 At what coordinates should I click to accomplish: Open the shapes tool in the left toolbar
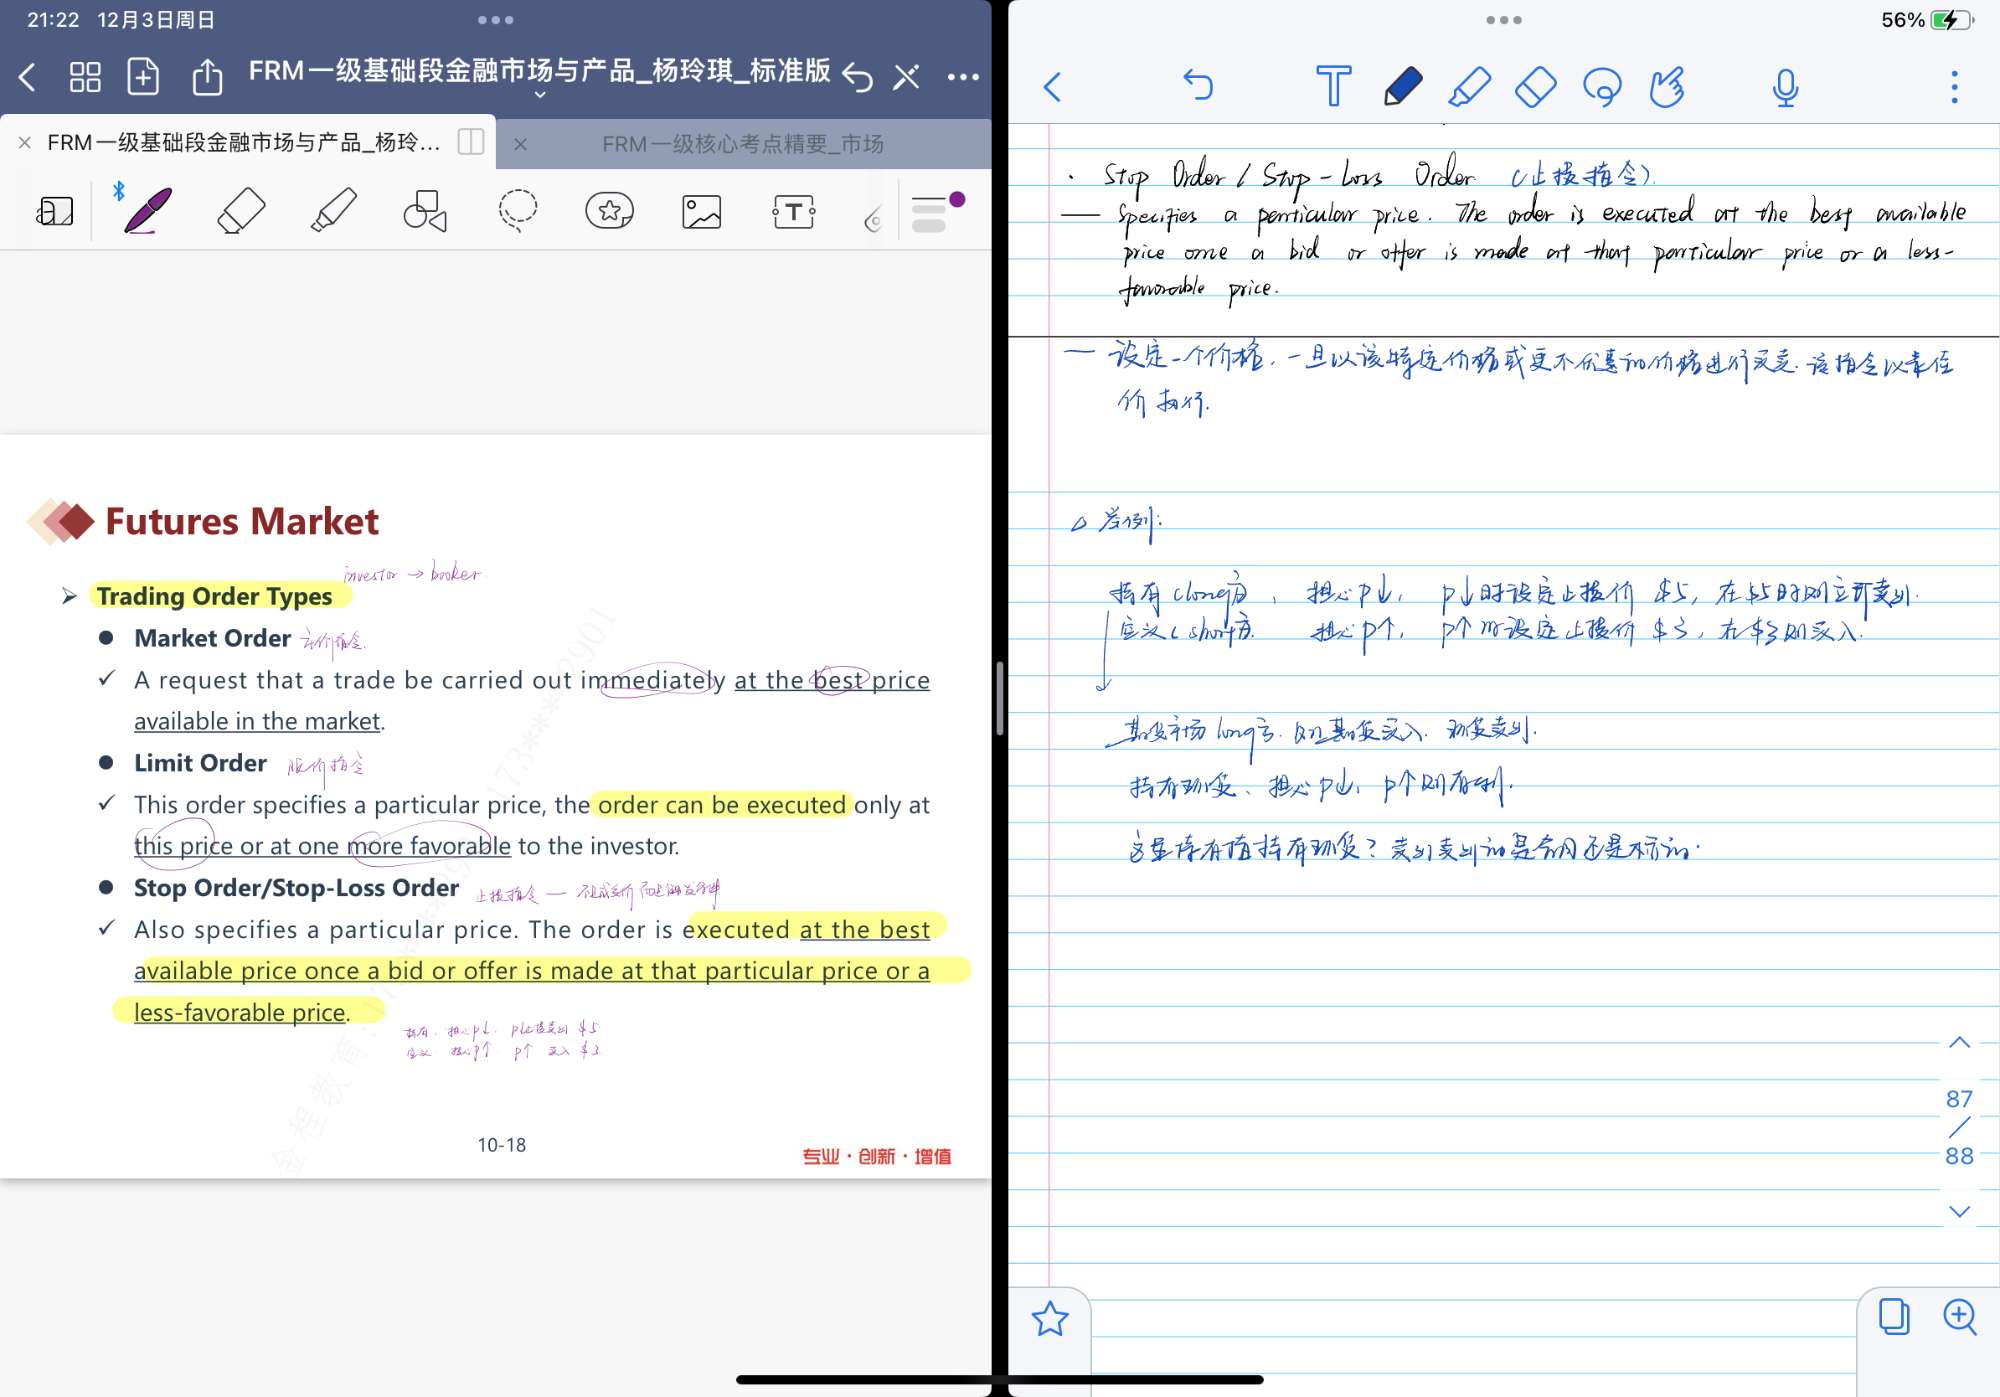pos(425,211)
